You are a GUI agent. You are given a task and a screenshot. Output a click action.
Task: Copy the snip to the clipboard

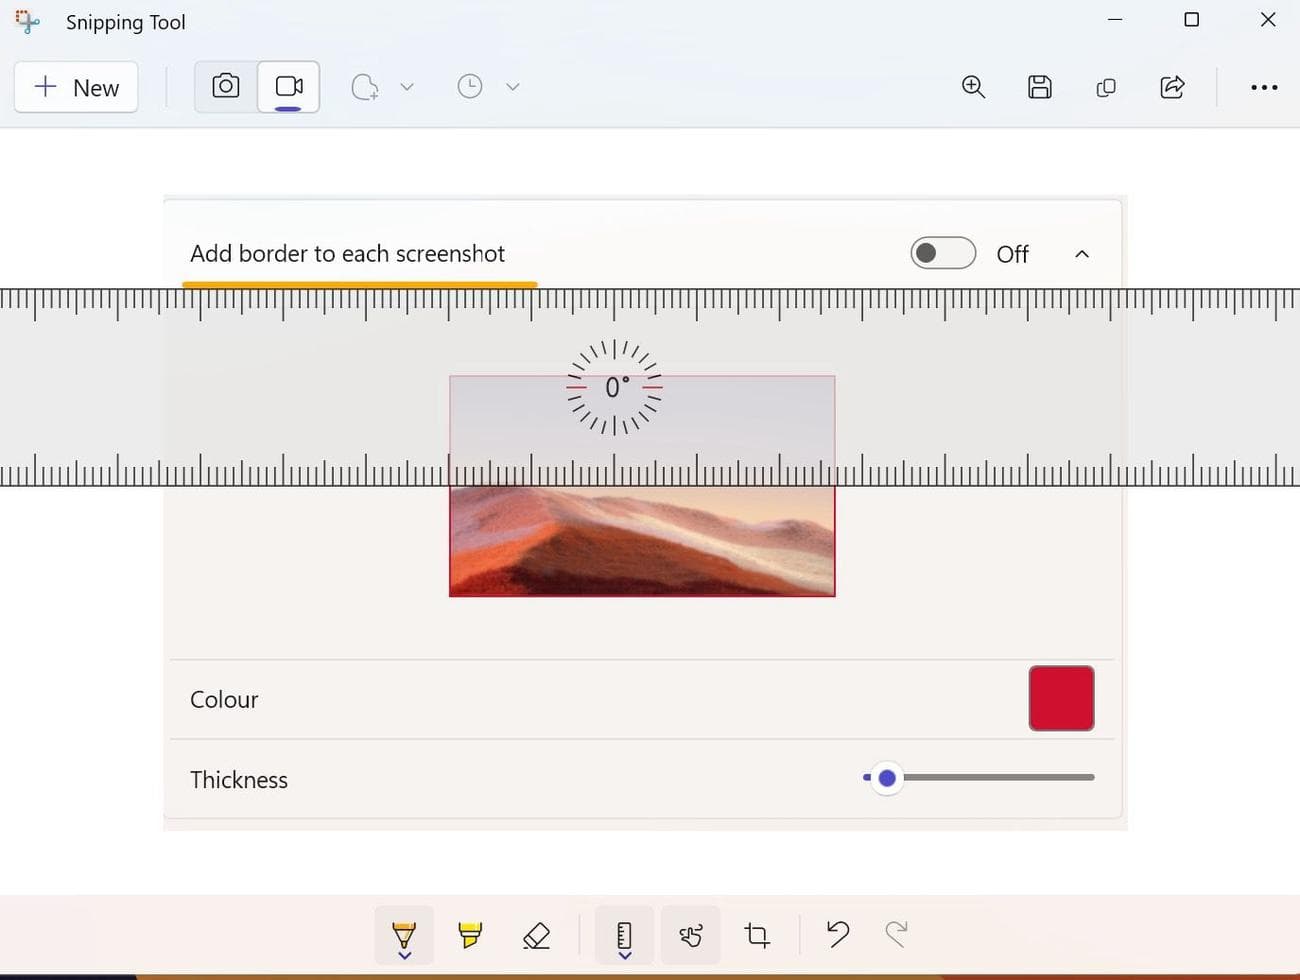[1105, 87]
